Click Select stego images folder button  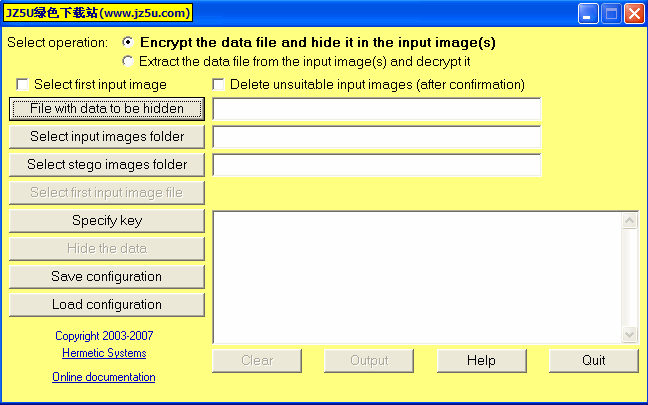107,164
